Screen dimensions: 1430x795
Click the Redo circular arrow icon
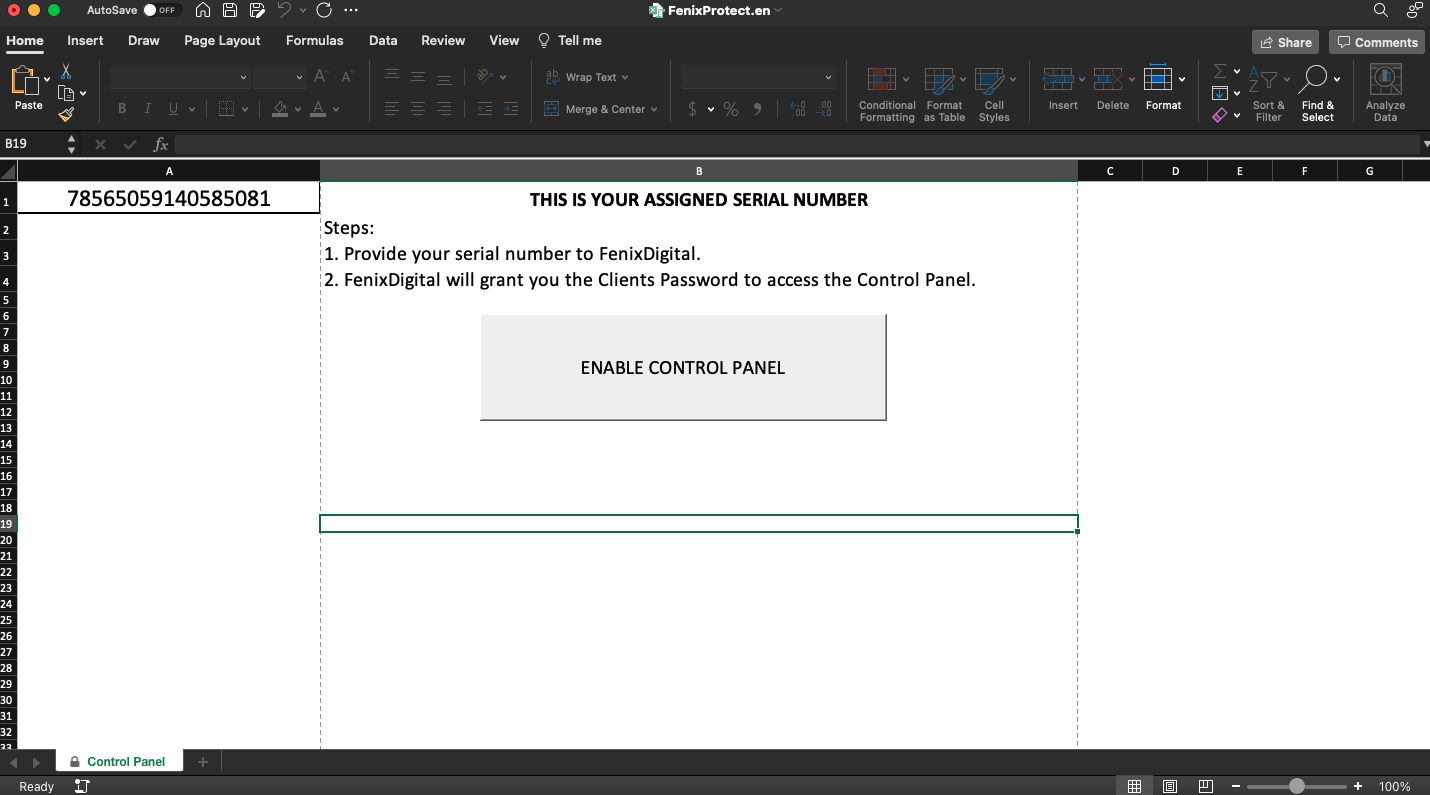[x=323, y=10]
